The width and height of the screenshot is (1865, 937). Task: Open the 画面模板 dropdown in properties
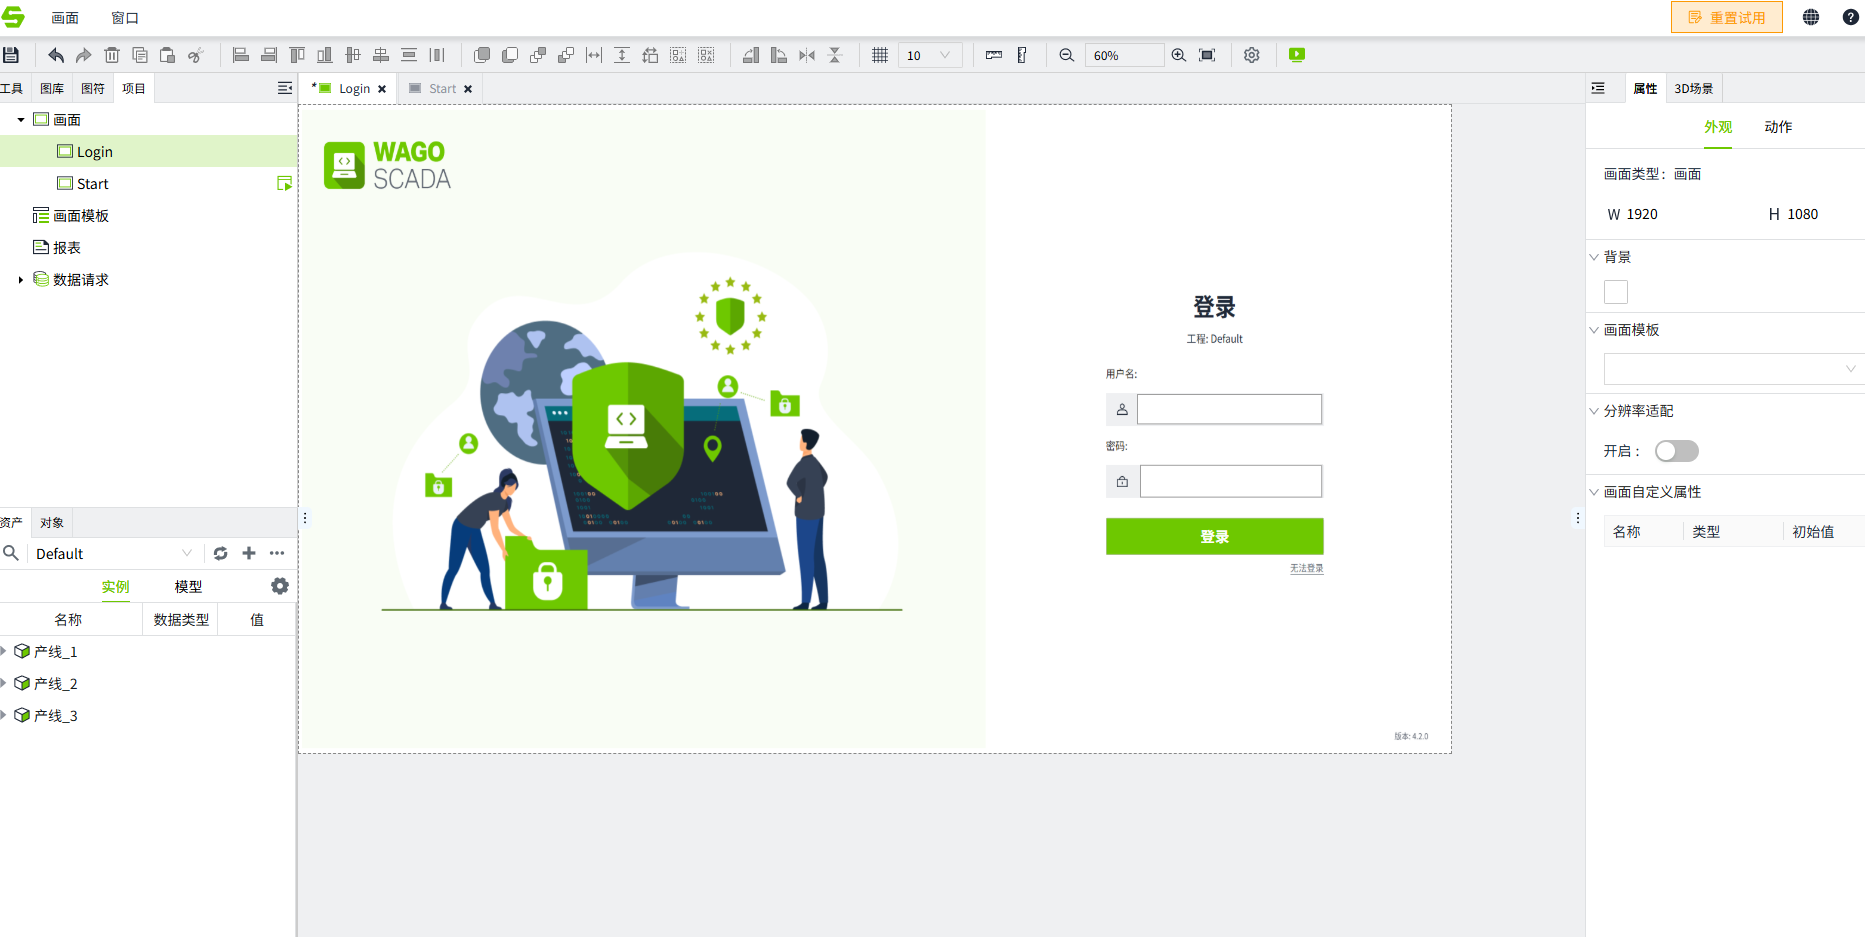(1734, 369)
